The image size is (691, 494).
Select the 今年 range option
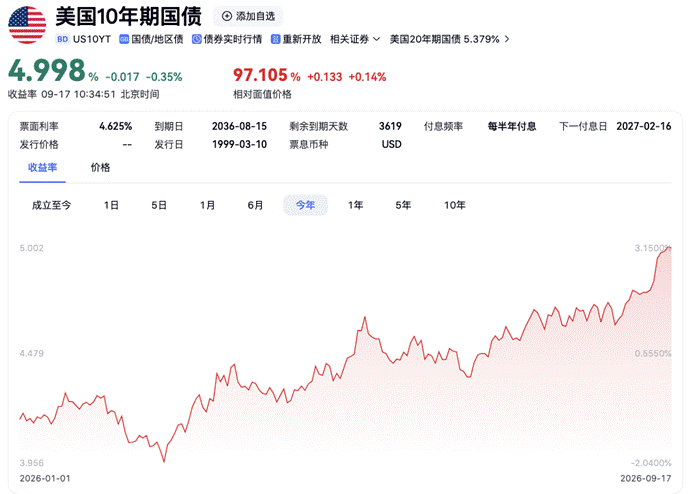coord(305,205)
